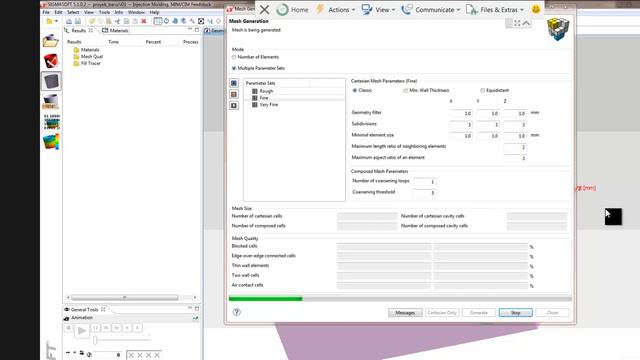Collapse session toolbar with up chevron
Image resolution: width=640 pixels, height=360 pixels.
pyautogui.click(x=527, y=24)
